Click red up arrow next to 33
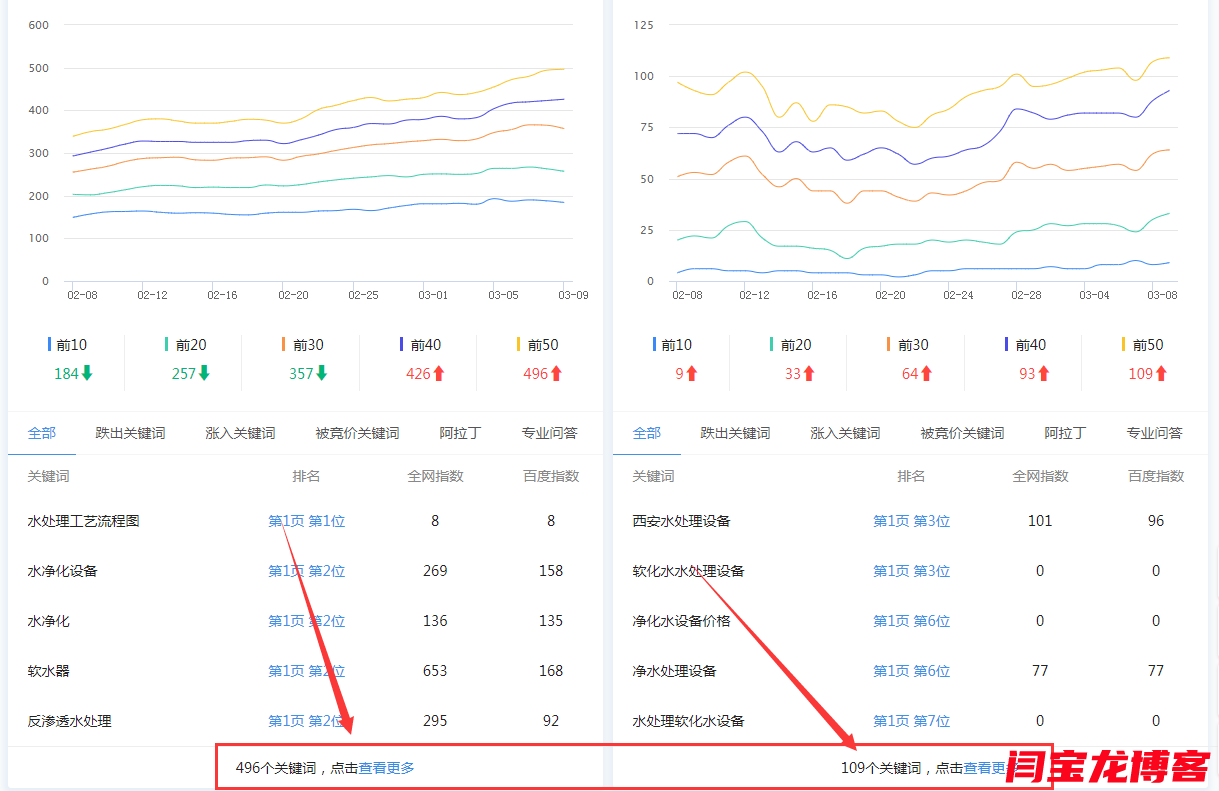The image size is (1219, 791). (x=809, y=373)
